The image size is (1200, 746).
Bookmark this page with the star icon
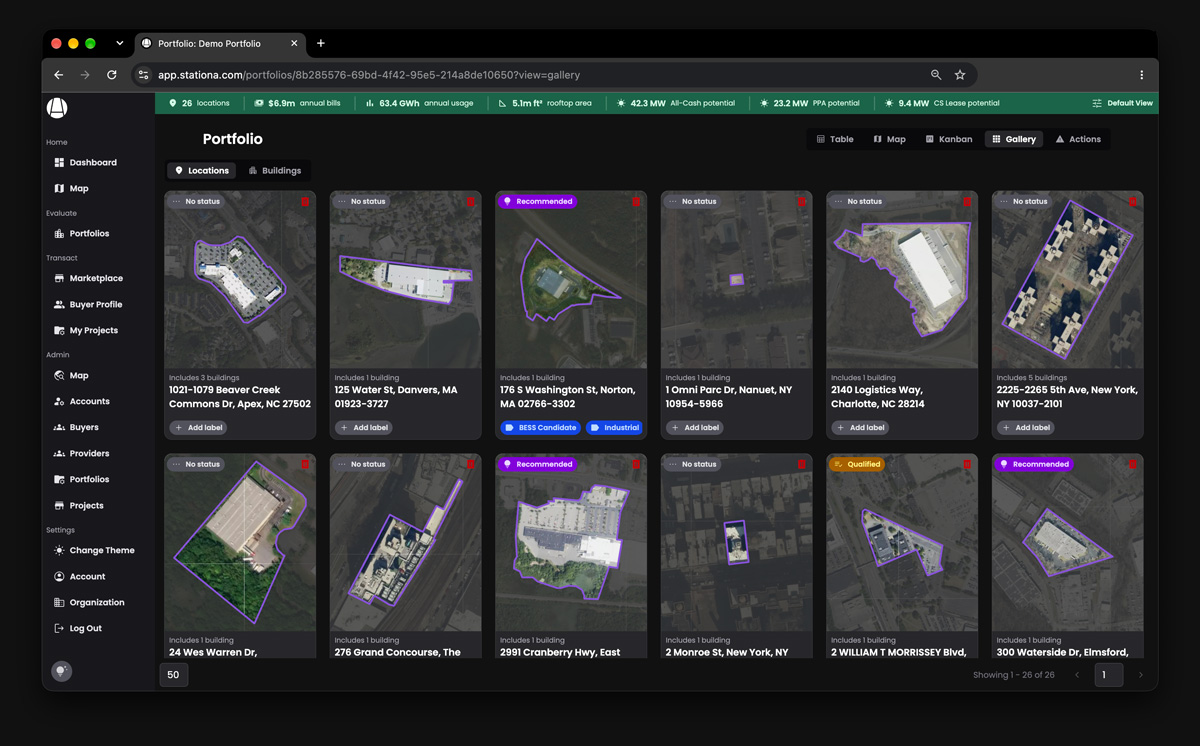tap(960, 75)
